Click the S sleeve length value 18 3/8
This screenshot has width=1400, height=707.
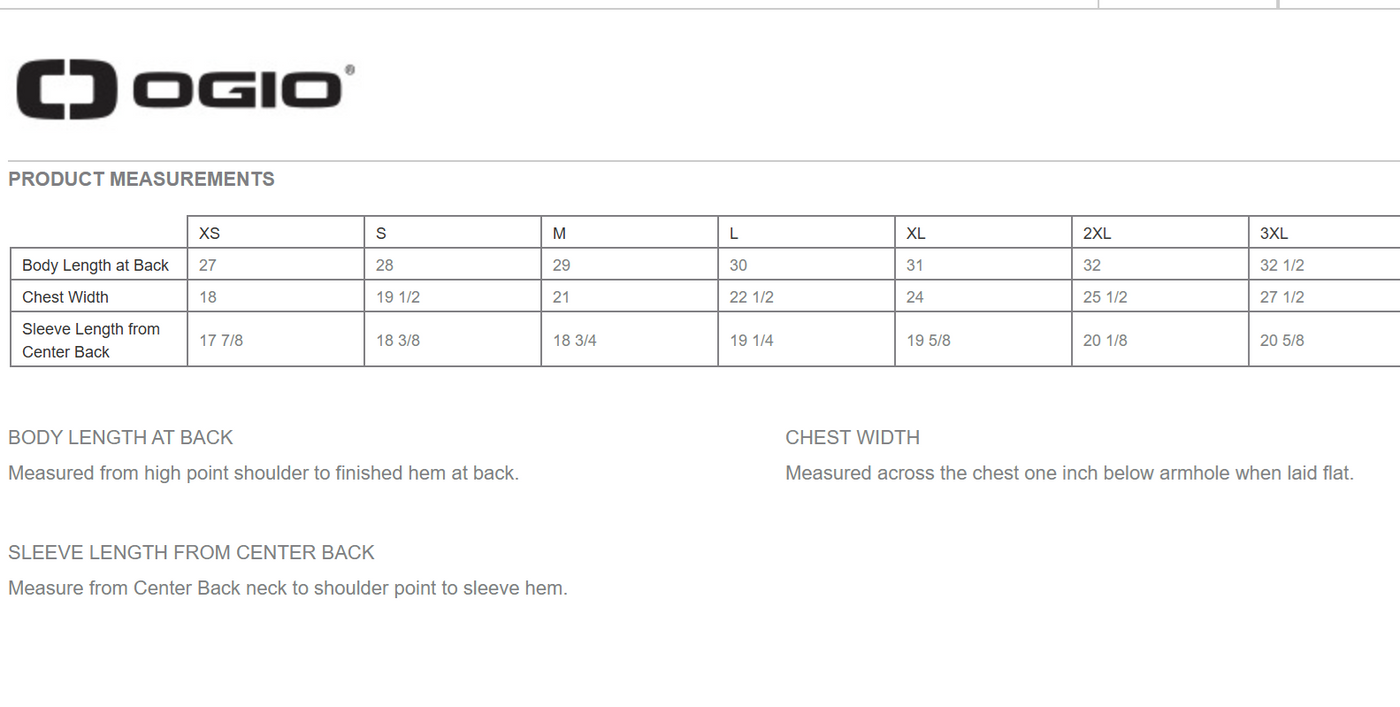(x=398, y=340)
